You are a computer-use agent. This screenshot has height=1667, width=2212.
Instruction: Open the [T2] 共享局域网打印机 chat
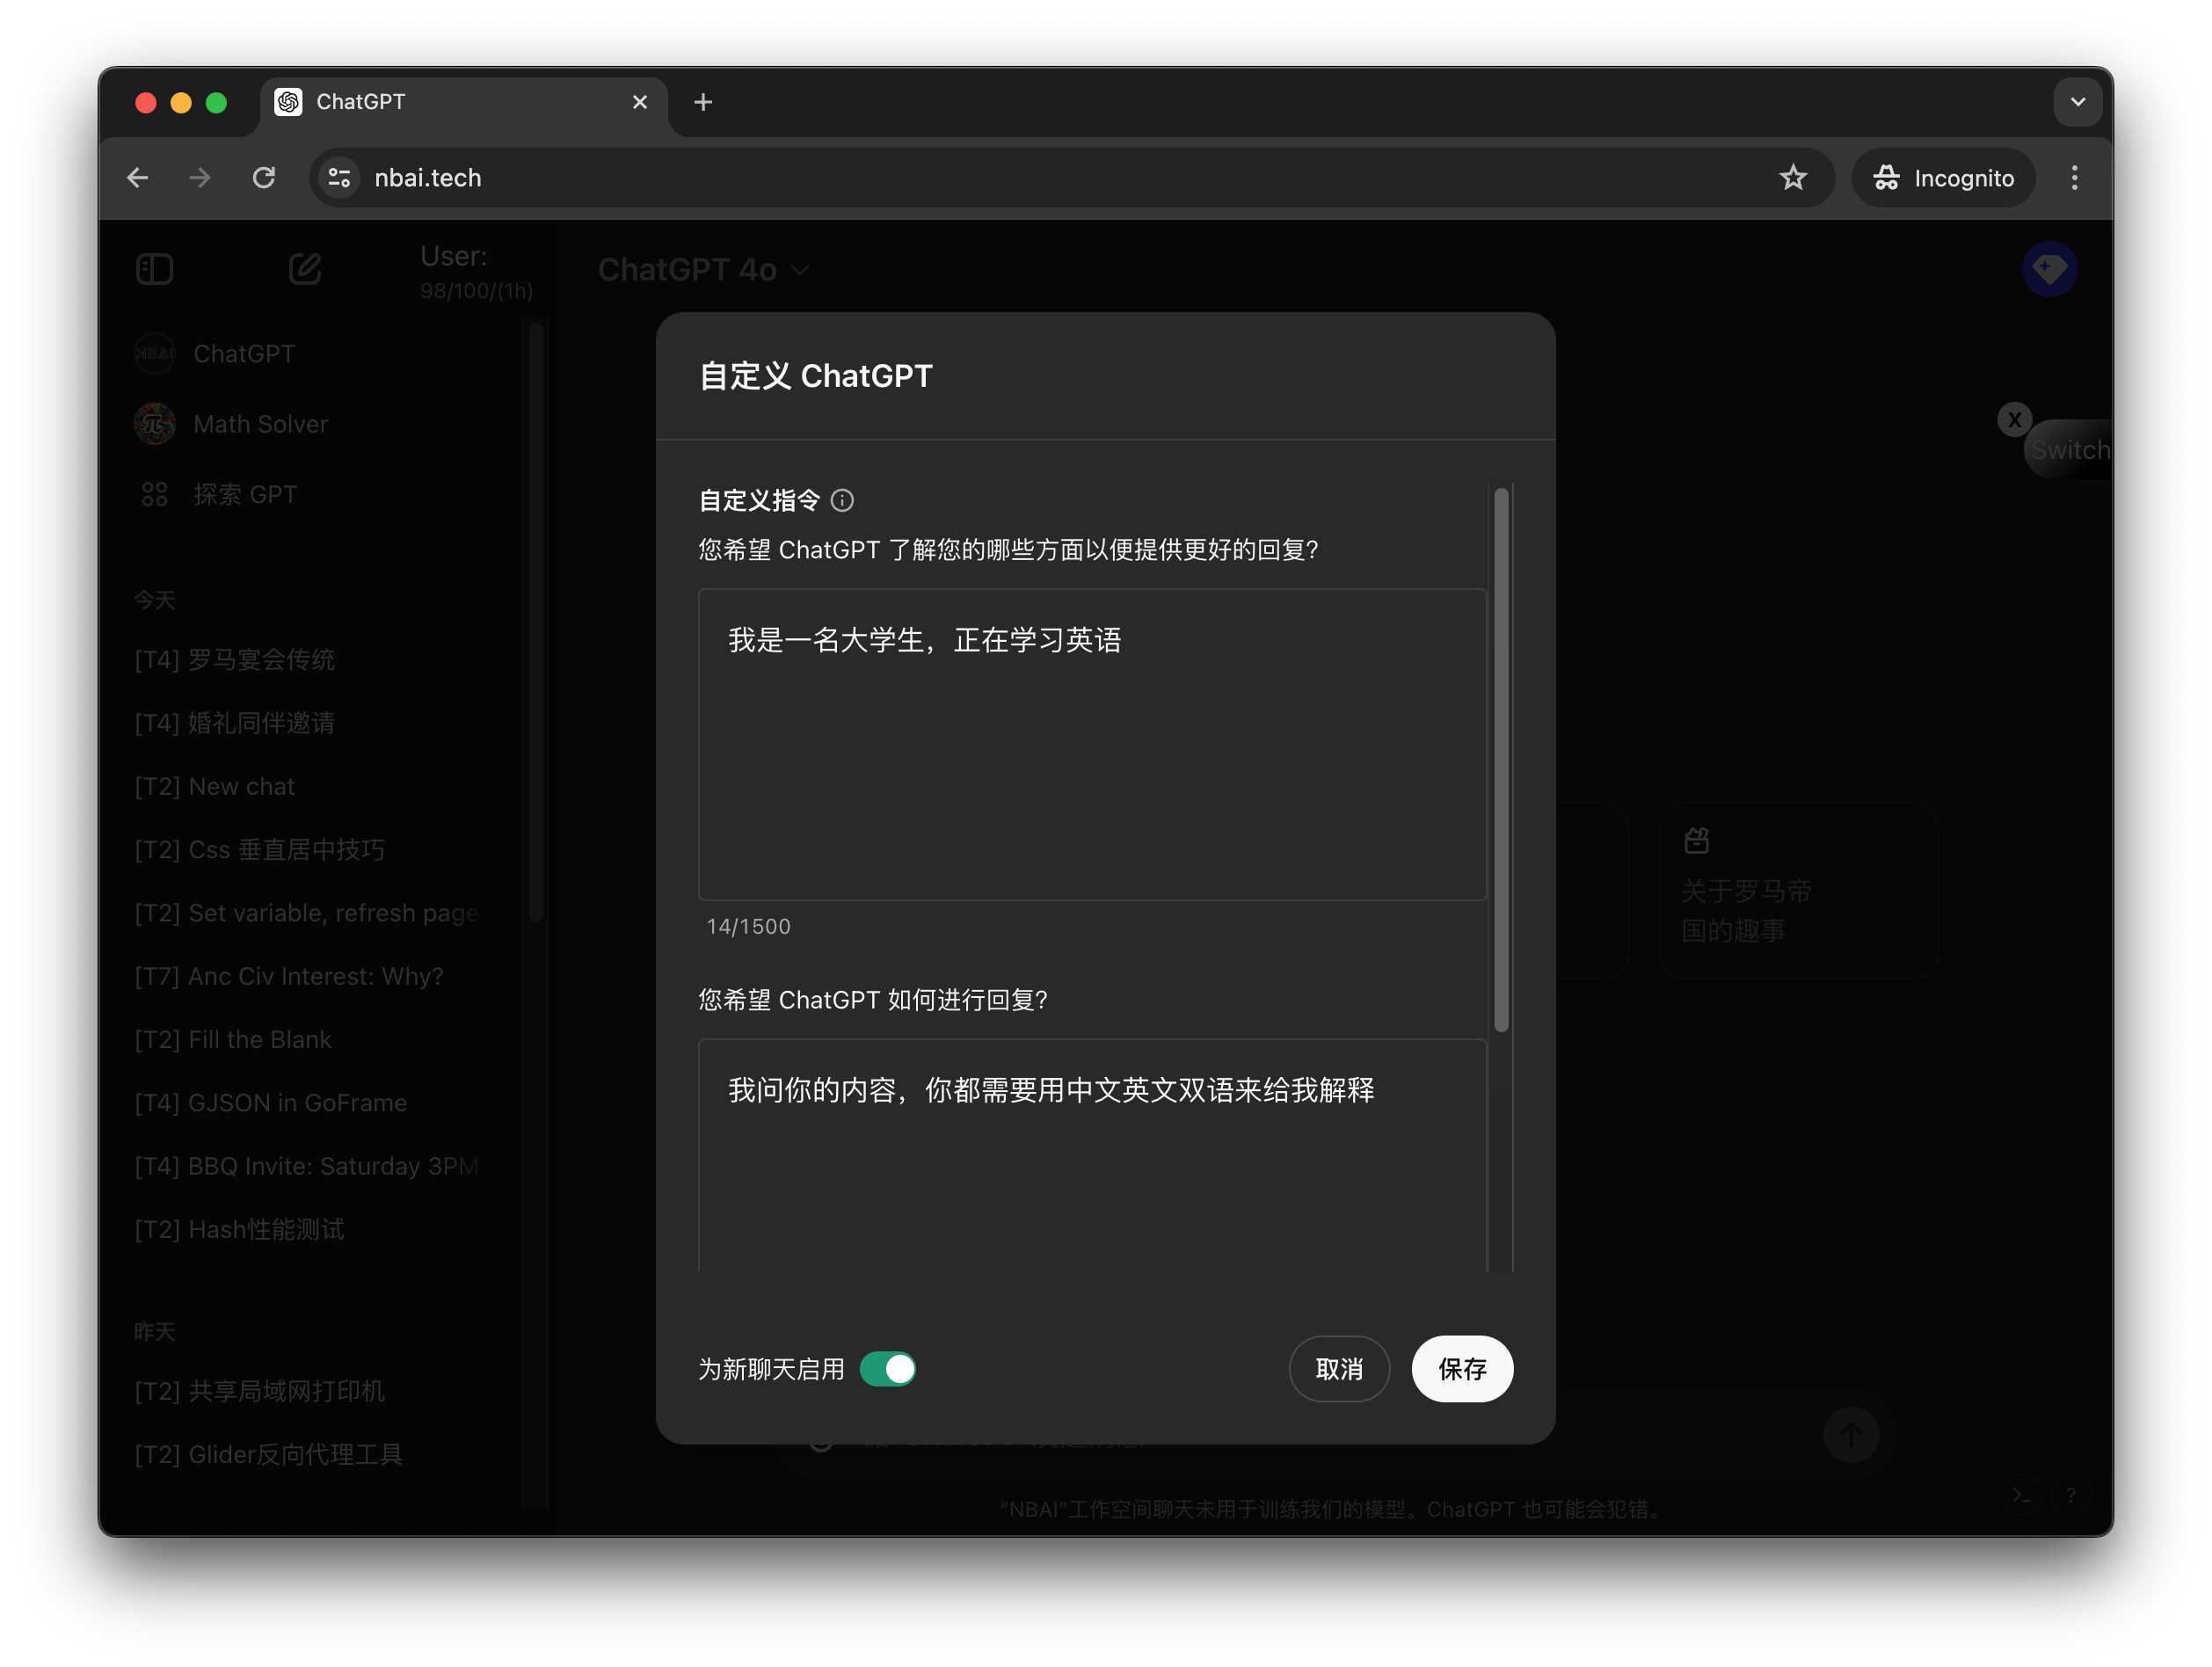pos(259,1391)
